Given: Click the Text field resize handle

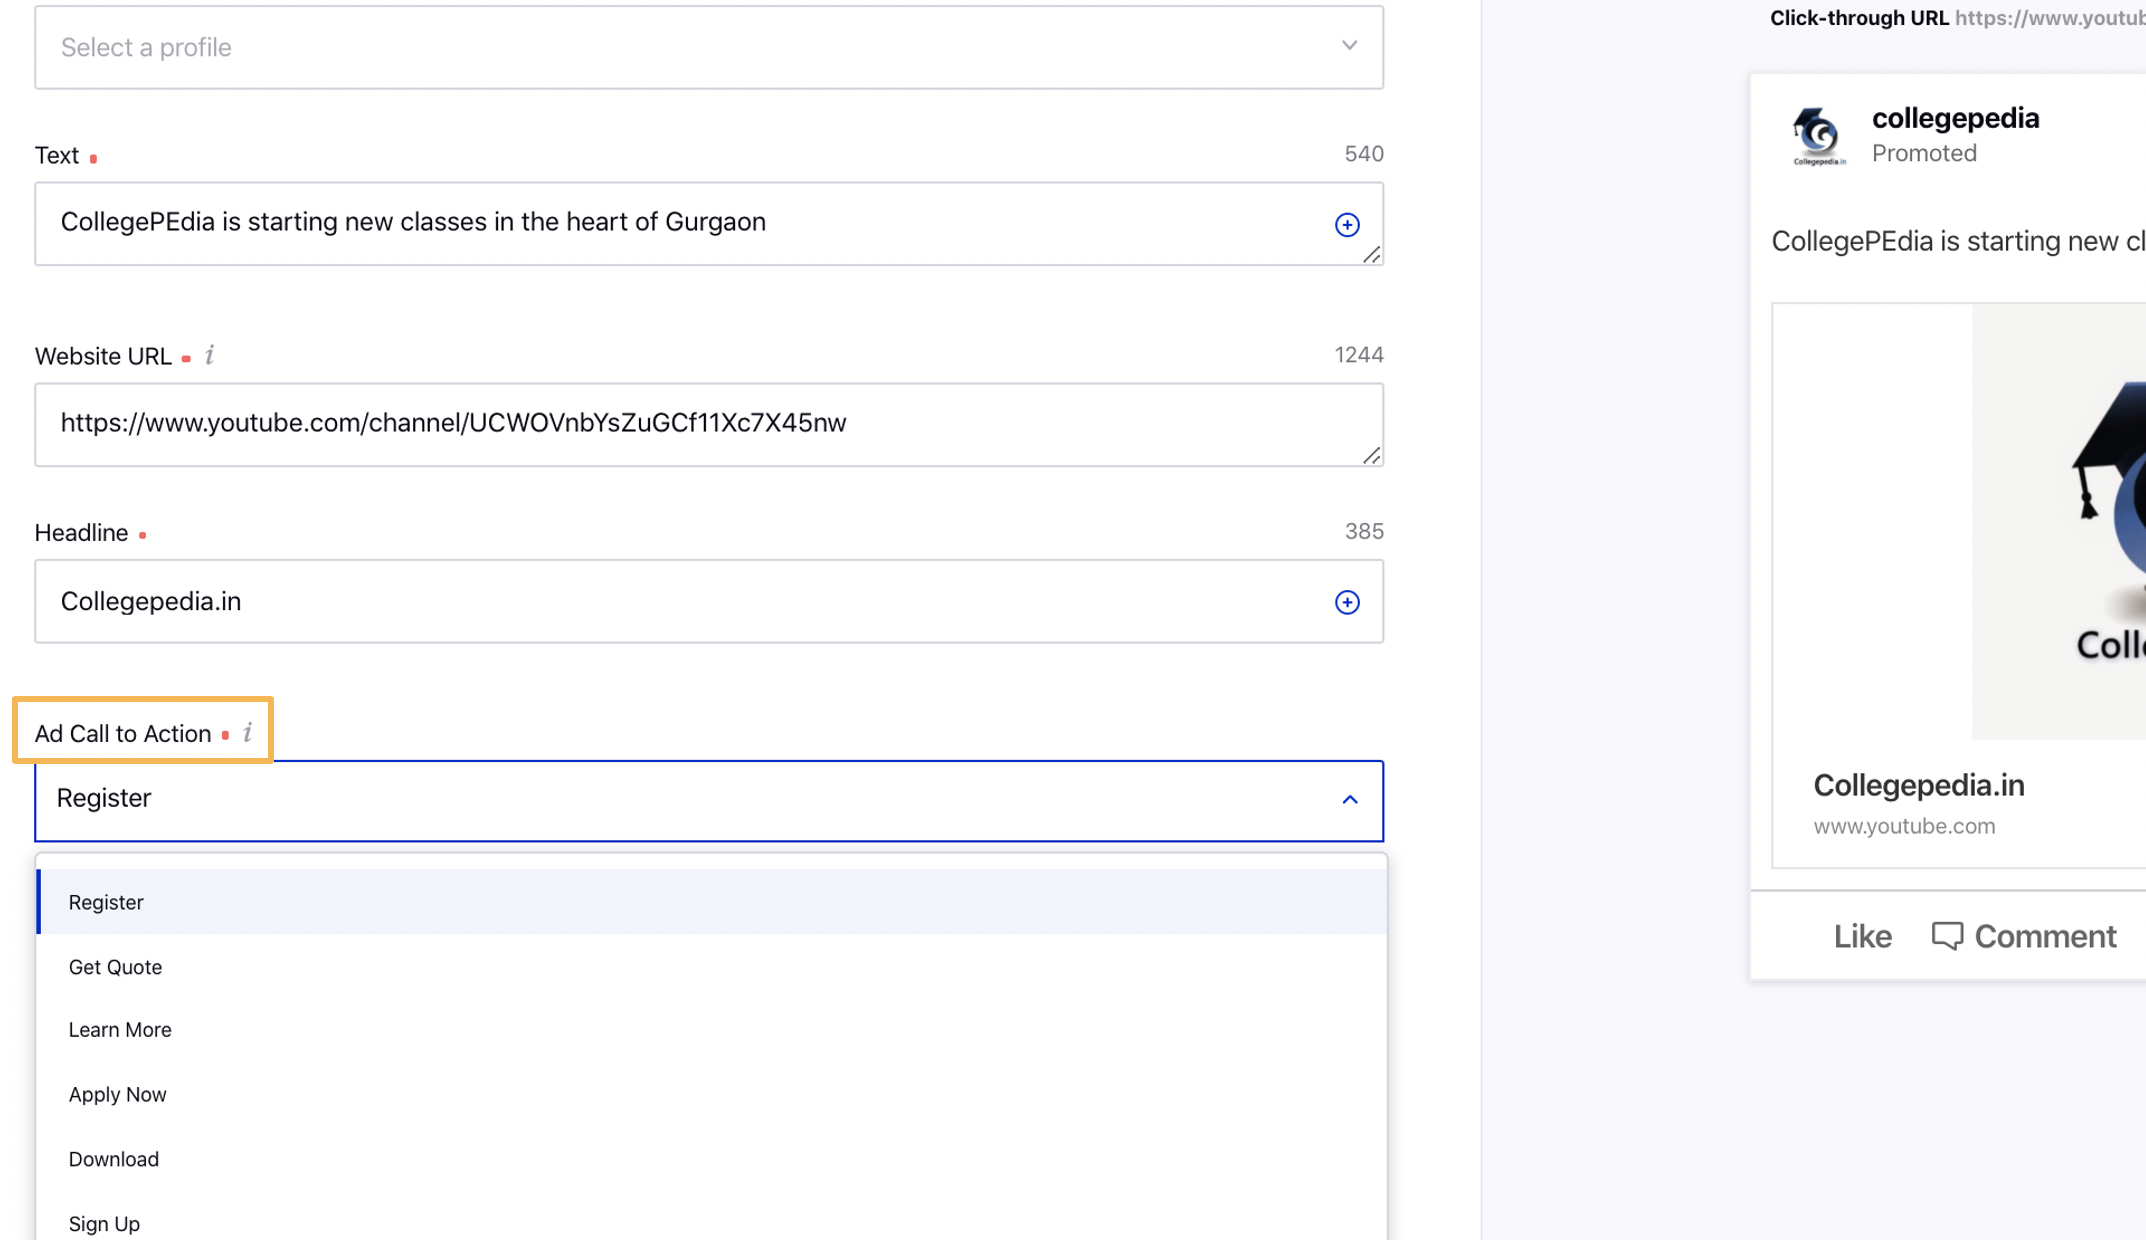Looking at the screenshot, I should coord(1371,255).
